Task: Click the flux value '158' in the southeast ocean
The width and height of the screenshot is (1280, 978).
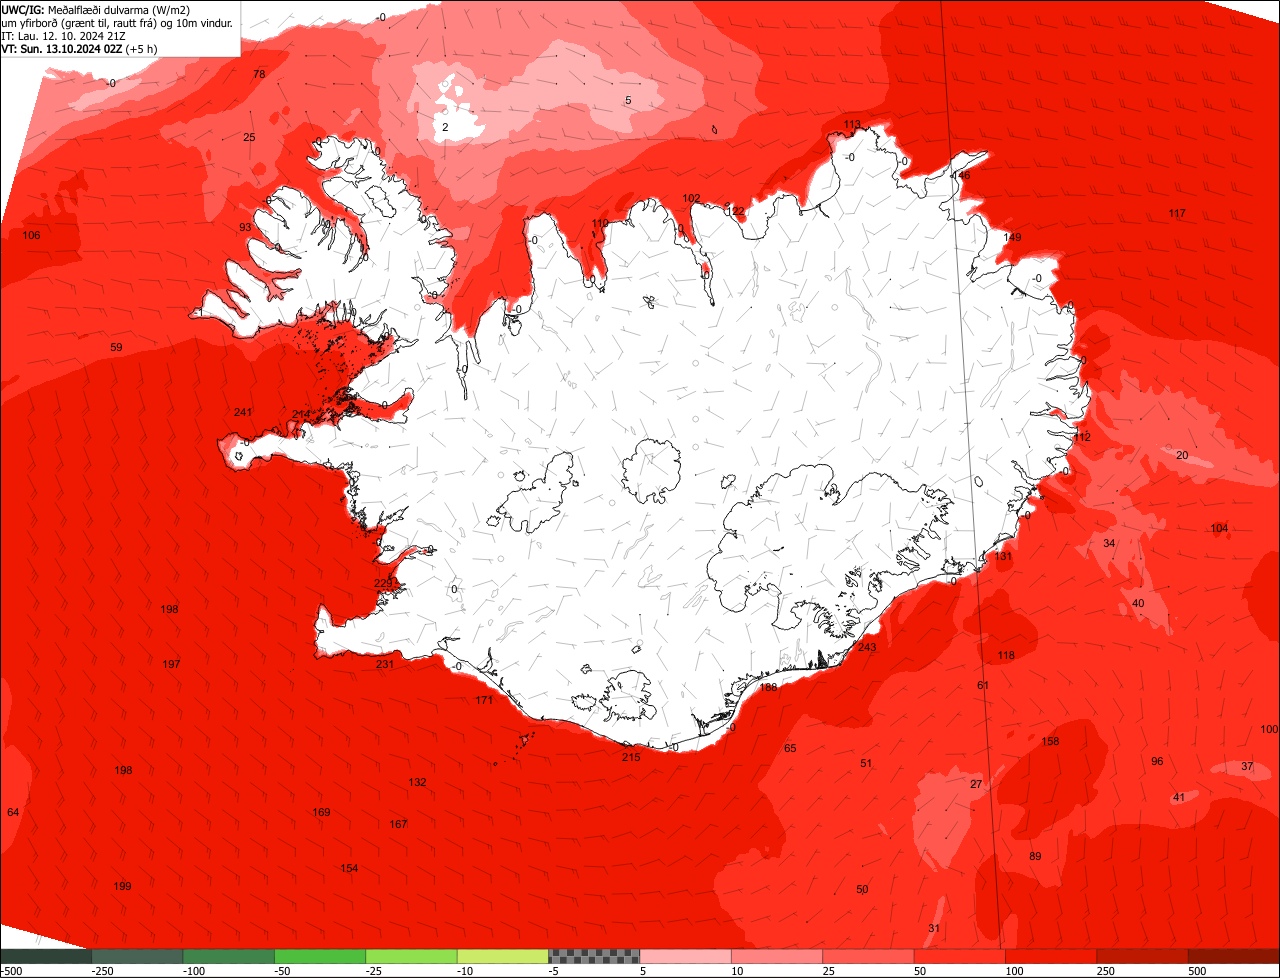Action: (x=1050, y=741)
